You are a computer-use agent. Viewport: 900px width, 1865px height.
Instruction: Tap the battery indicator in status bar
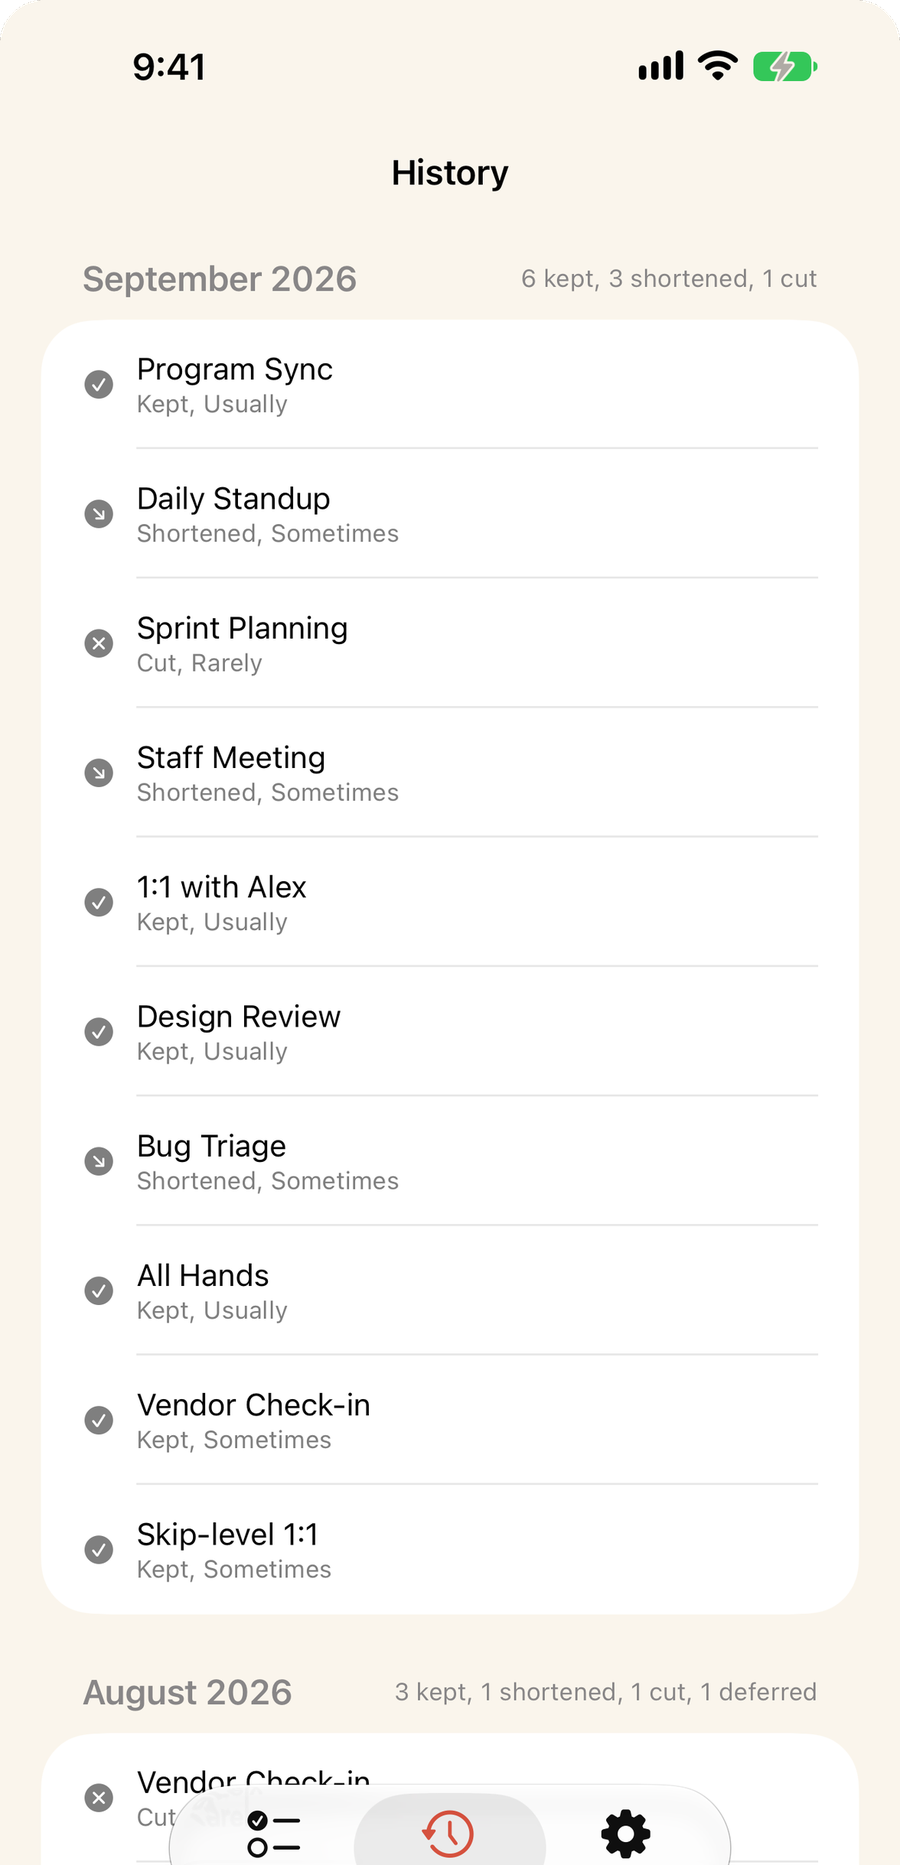[x=785, y=67]
